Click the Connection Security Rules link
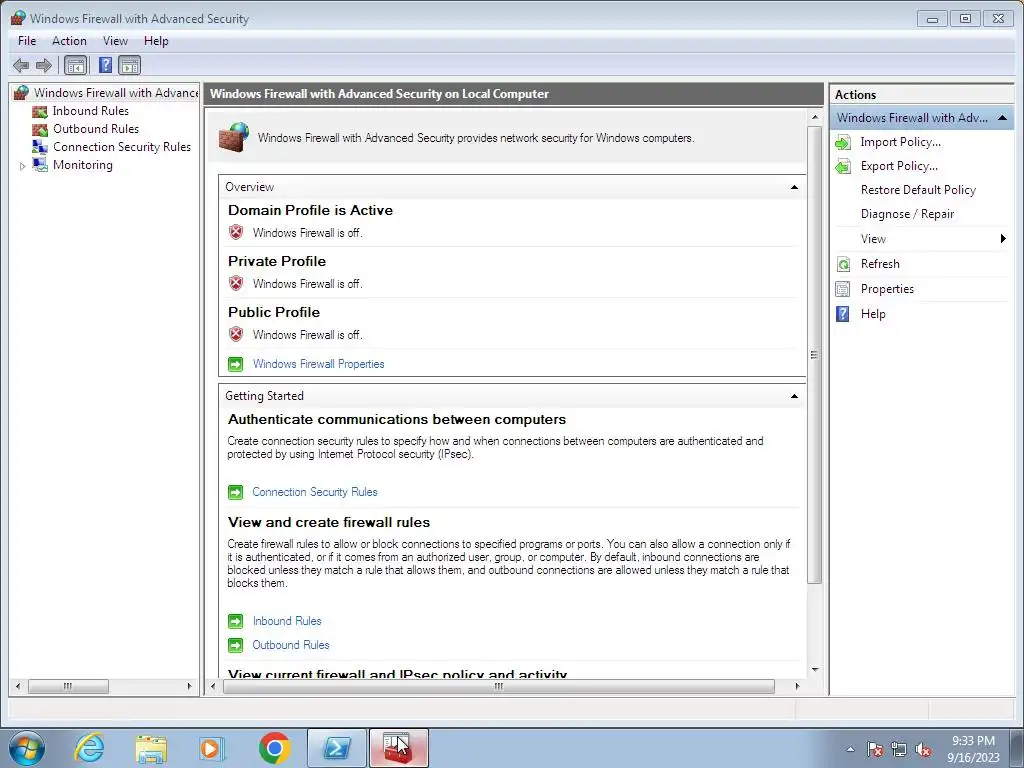This screenshot has width=1024, height=768. coord(315,492)
